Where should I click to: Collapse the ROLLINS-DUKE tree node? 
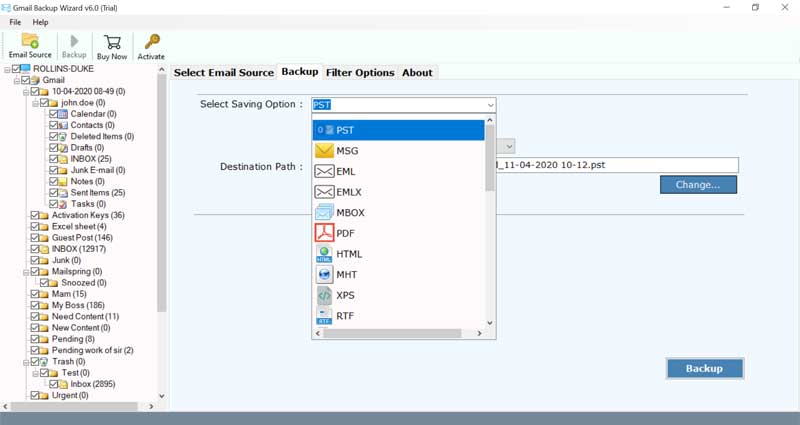[8, 69]
